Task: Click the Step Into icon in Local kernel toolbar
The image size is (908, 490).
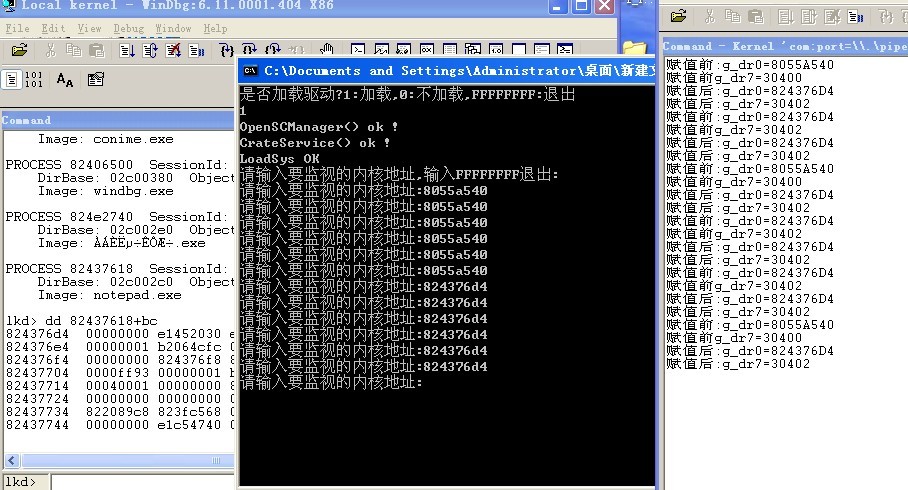Action: coord(226,50)
